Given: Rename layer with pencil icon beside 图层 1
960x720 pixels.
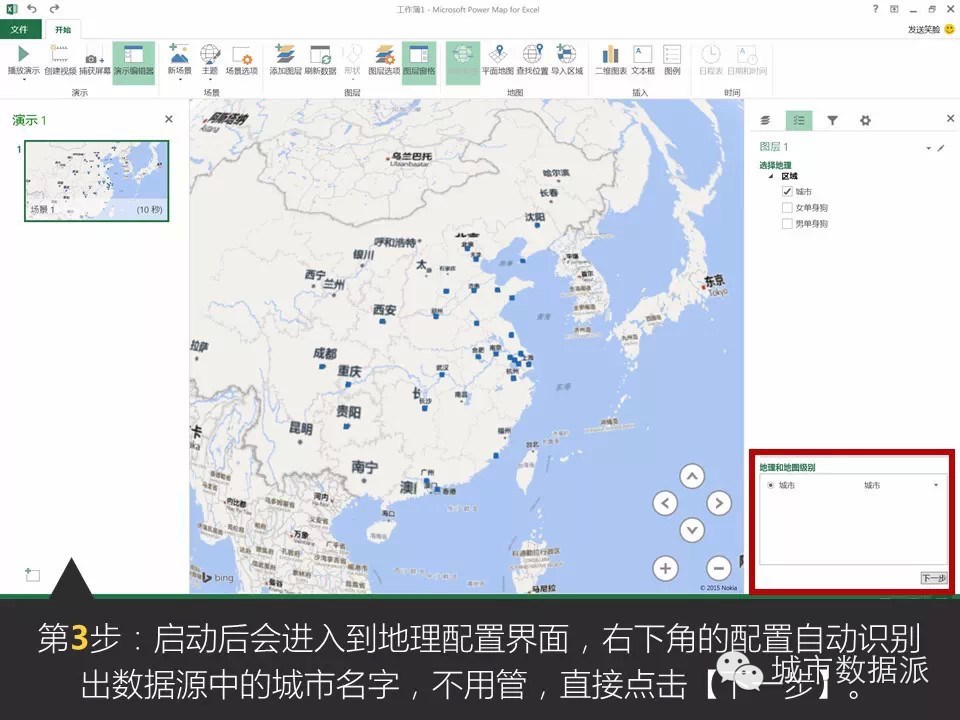Looking at the screenshot, I should (941, 148).
